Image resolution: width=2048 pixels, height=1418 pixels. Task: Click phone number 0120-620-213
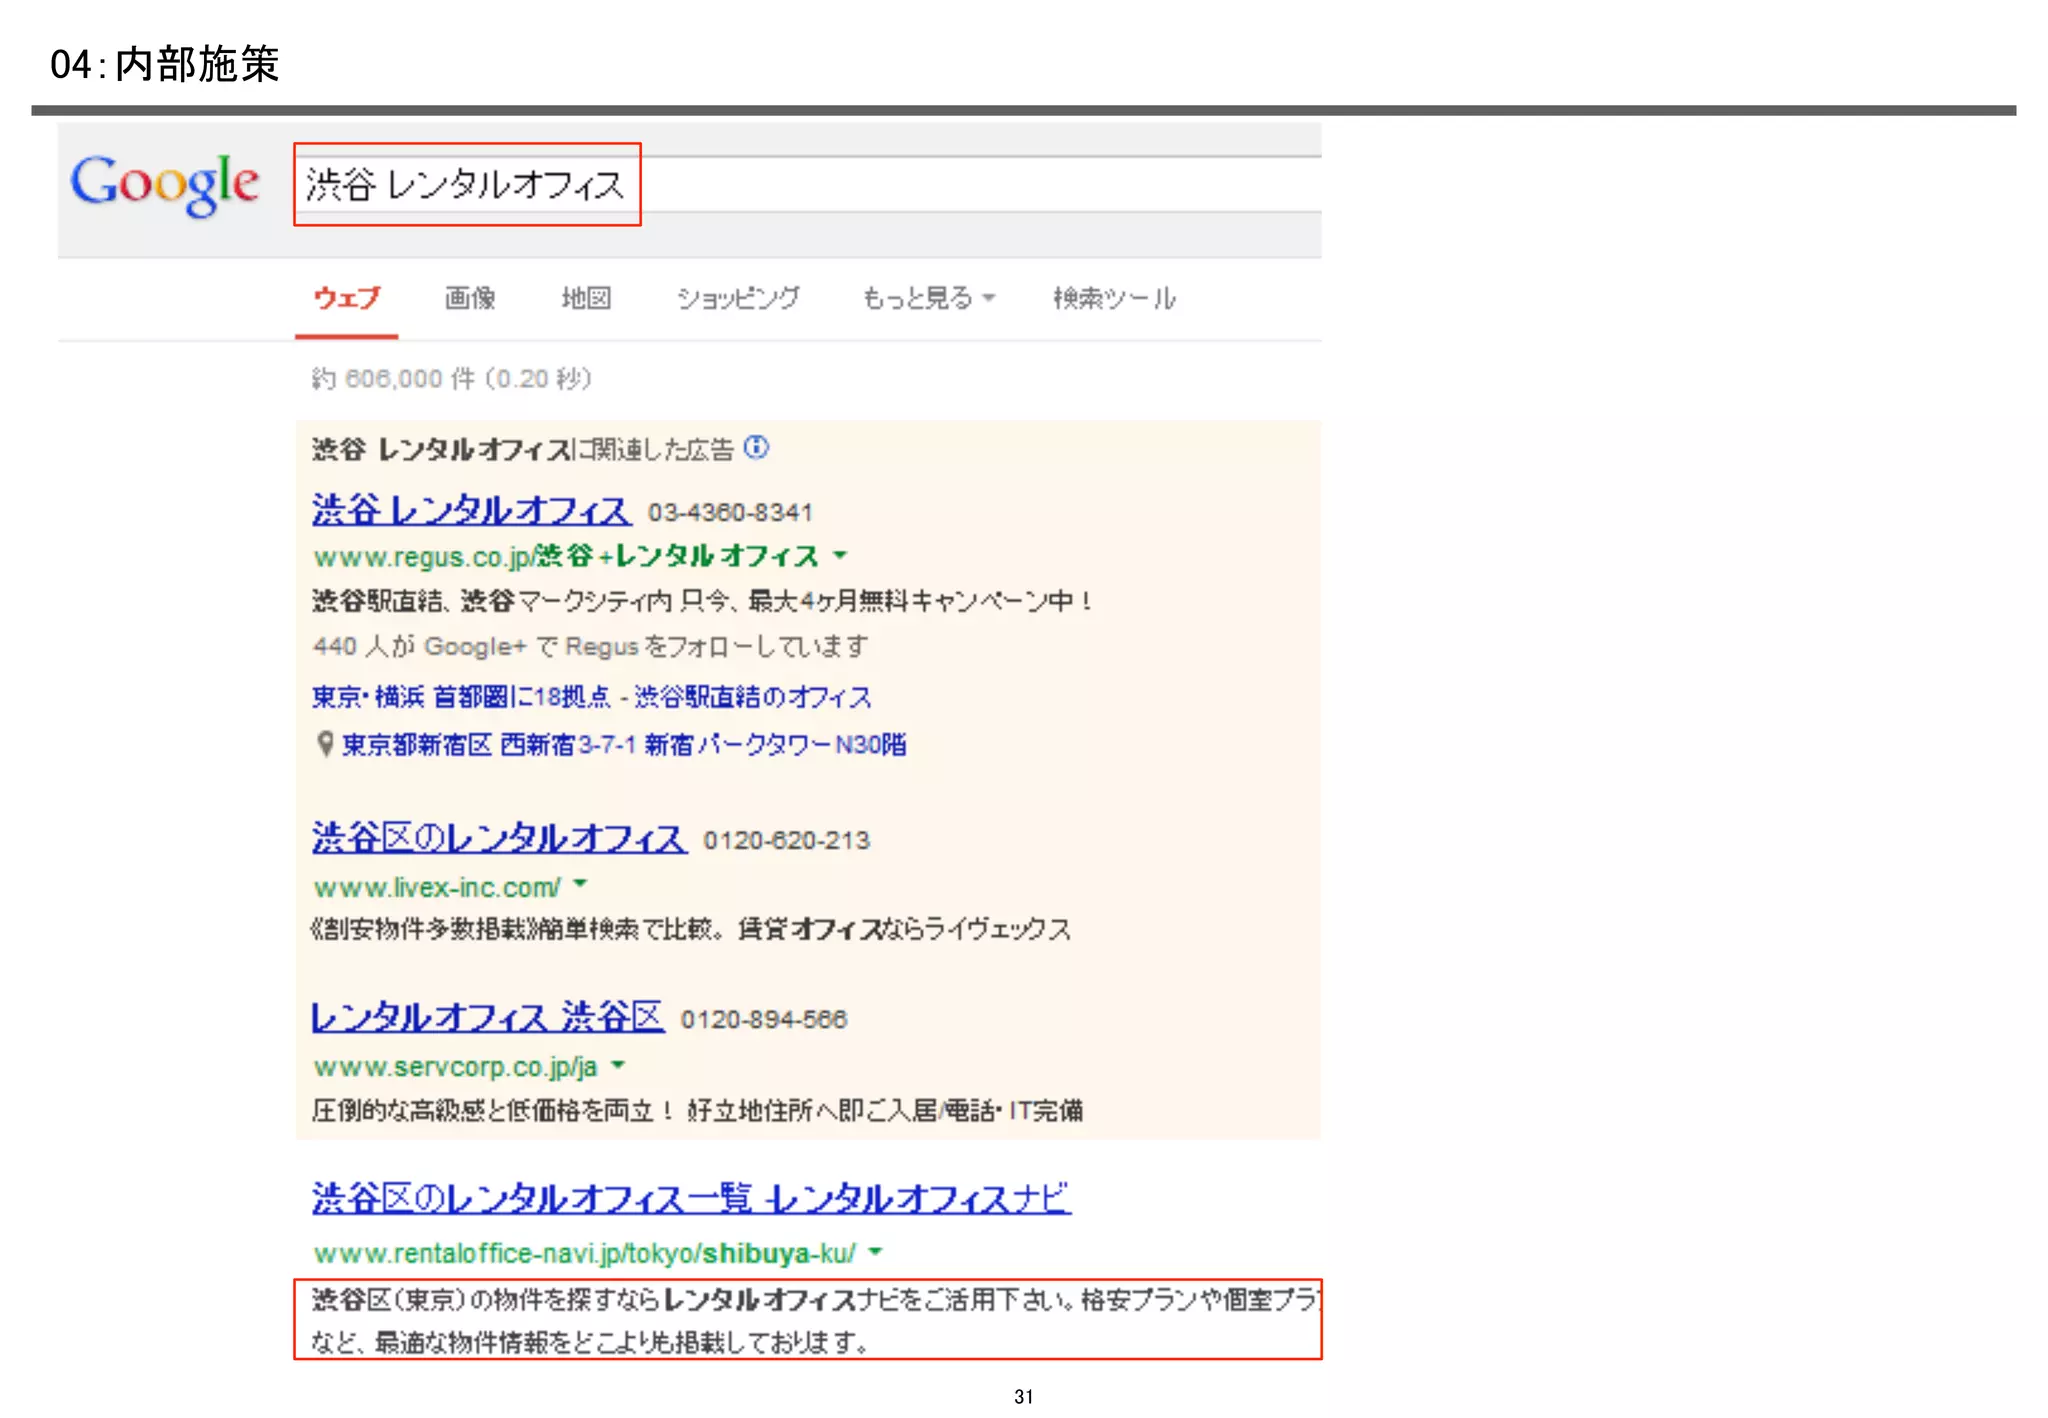[787, 840]
